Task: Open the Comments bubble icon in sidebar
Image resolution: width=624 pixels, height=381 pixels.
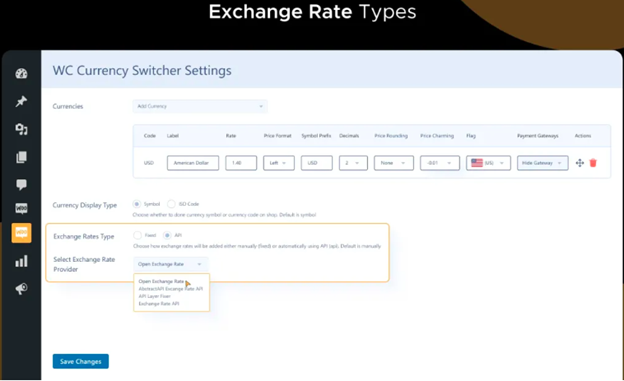Action: coord(21,184)
